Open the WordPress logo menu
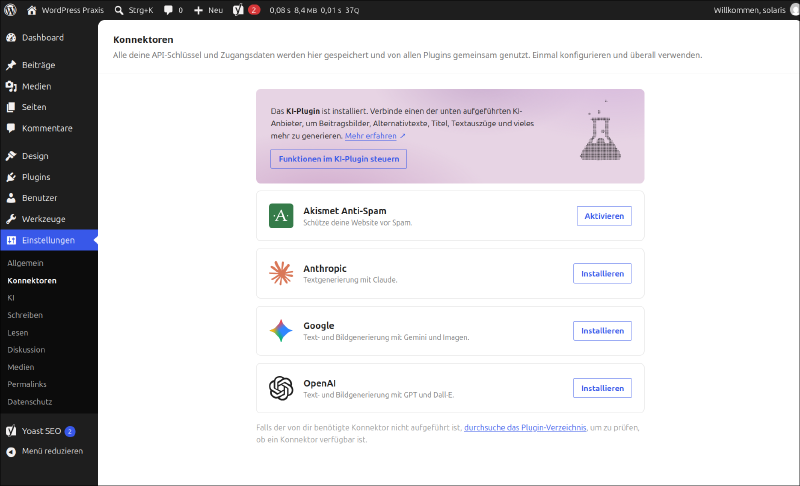Image resolution: width=800 pixels, height=486 pixels. click(x=10, y=10)
